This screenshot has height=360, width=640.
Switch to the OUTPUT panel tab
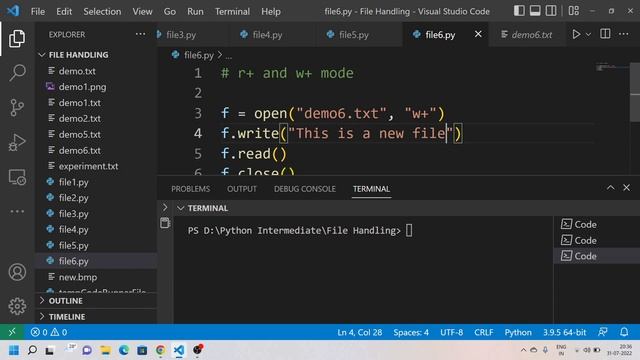242,189
